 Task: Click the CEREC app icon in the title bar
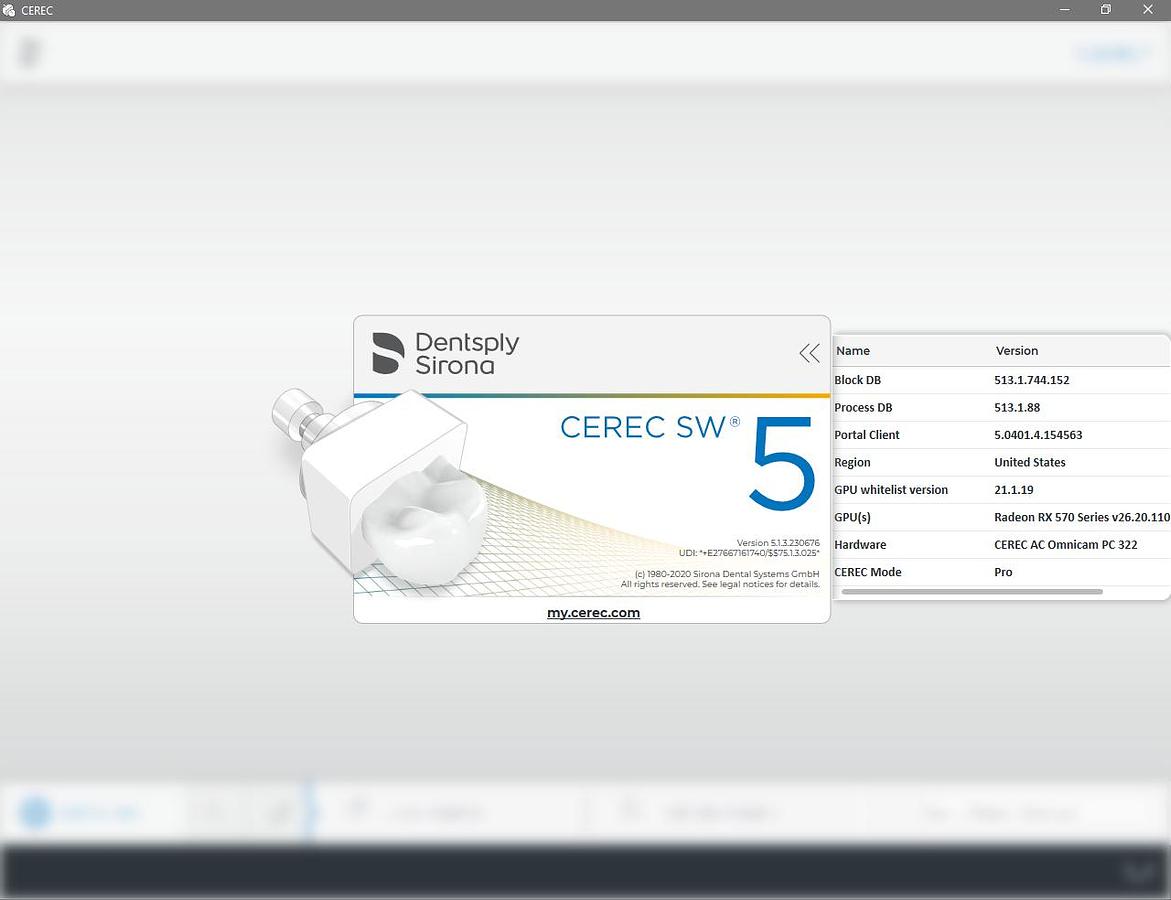click(9, 10)
